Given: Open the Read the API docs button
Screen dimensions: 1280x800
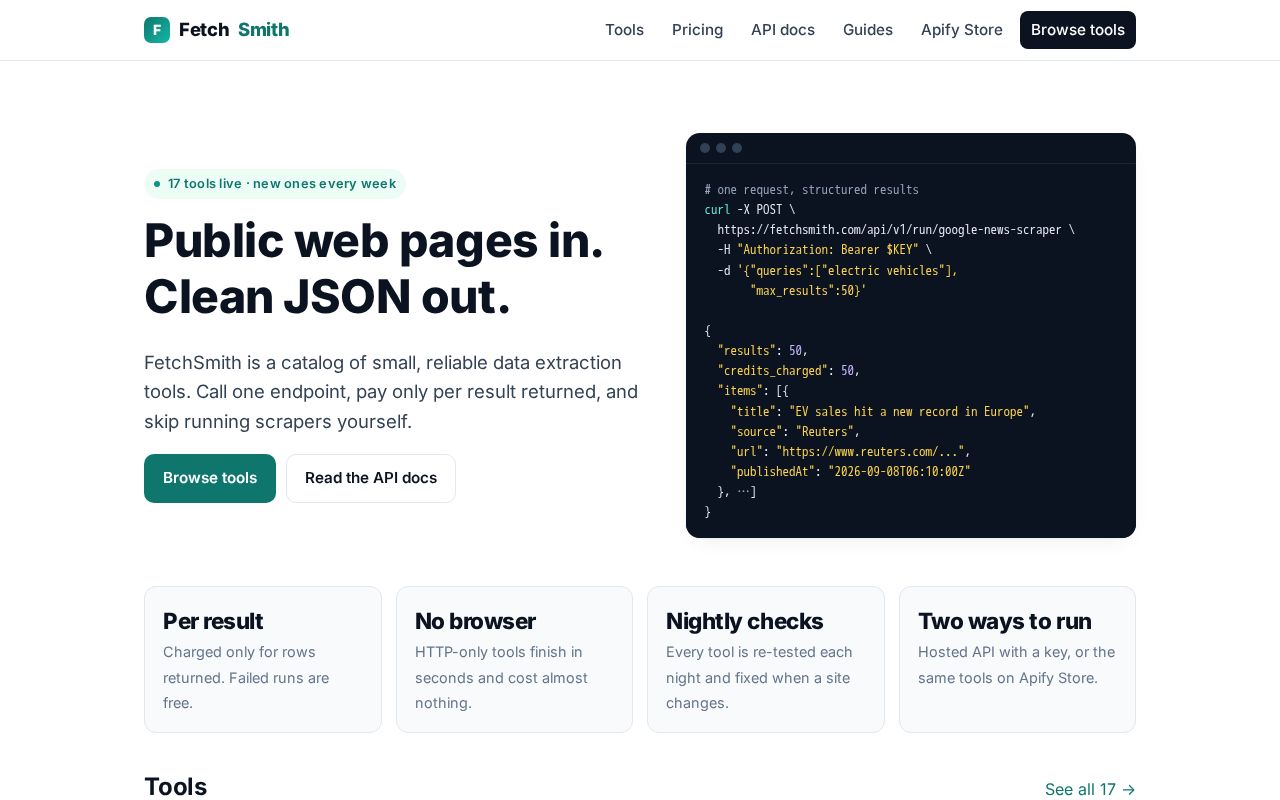Looking at the screenshot, I should pyautogui.click(x=371, y=478).
